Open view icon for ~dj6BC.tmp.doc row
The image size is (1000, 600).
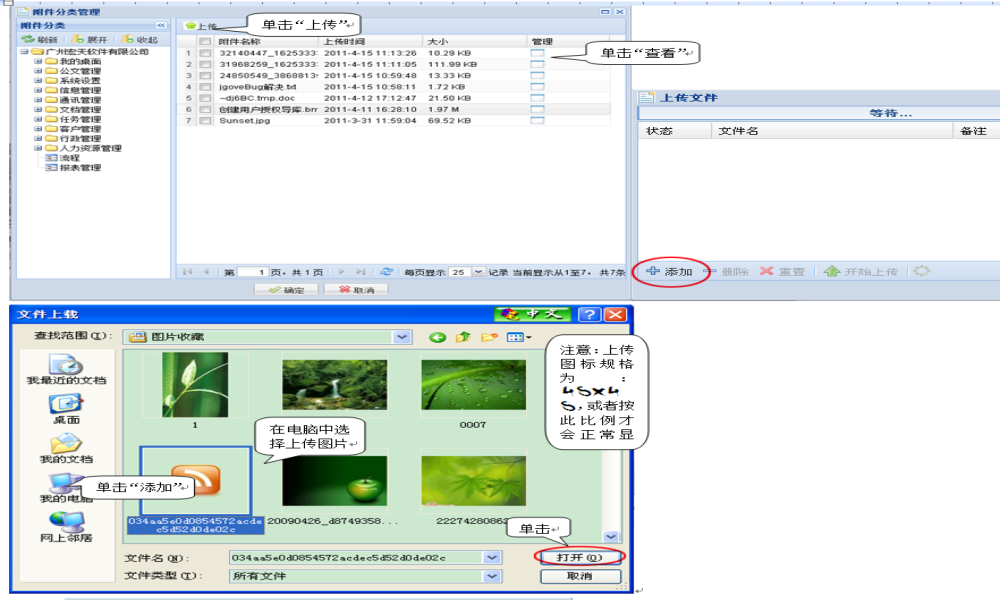(537, 98)
